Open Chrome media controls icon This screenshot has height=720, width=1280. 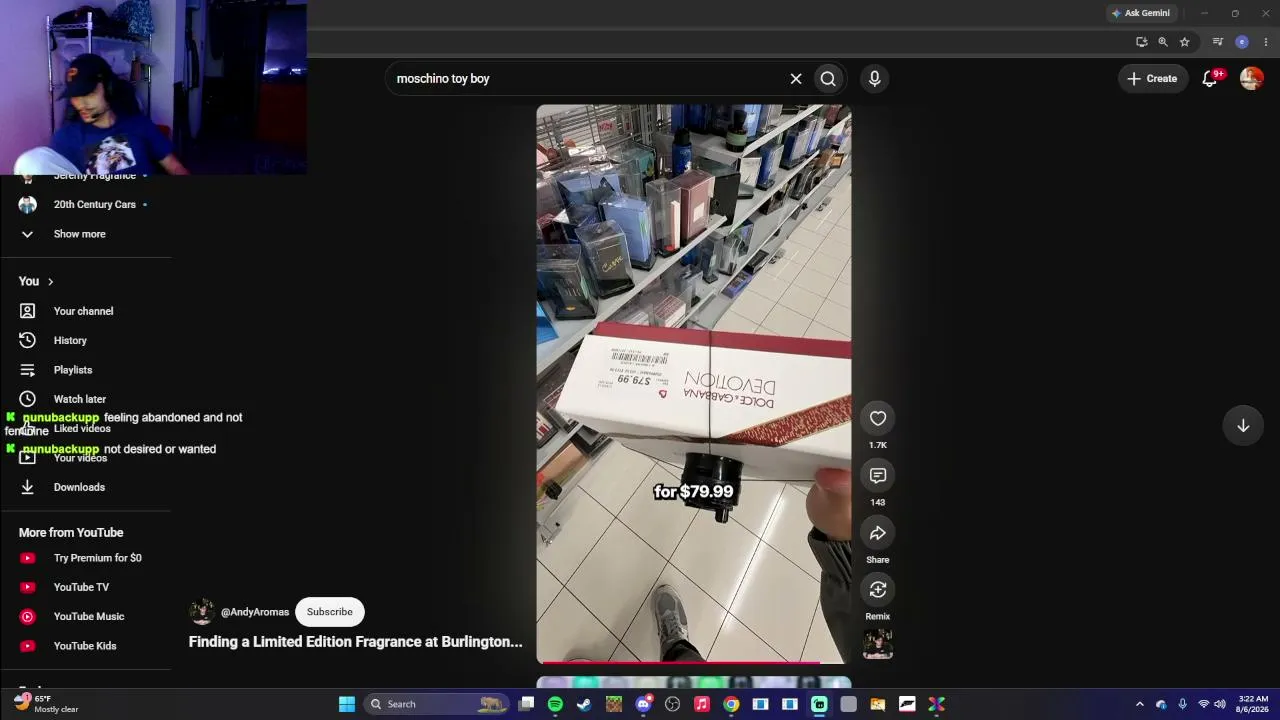(1217, 42)
